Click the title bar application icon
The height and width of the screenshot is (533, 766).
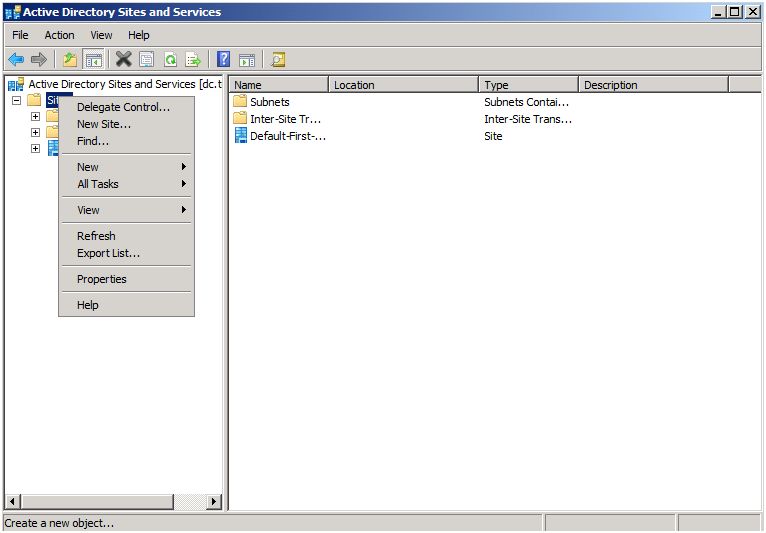click(x=13, y=12)
